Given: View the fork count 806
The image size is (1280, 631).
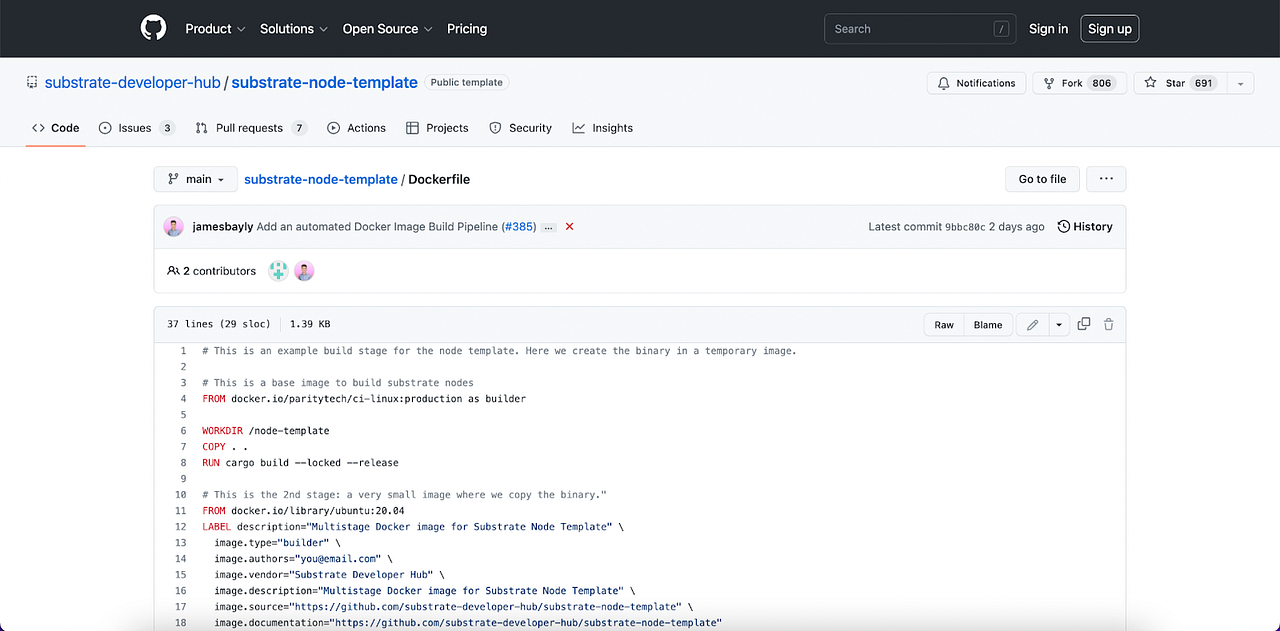Looking at the screenshot, I should [1102, 83].
